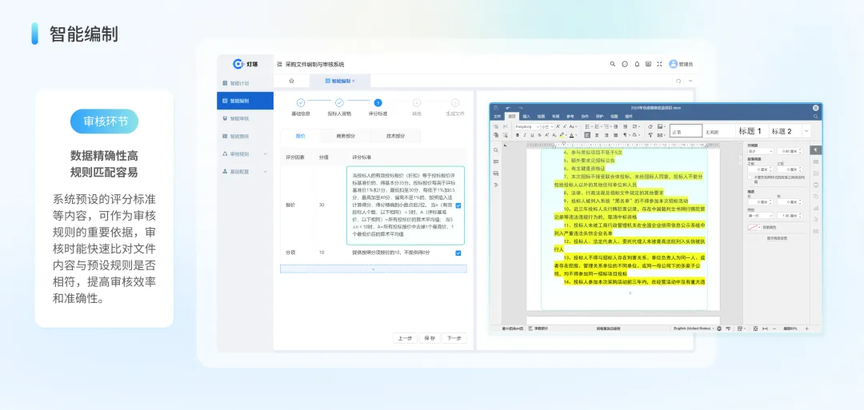
Task: Switch to the 报价 scoring tab
Action: tap(300, 136)
